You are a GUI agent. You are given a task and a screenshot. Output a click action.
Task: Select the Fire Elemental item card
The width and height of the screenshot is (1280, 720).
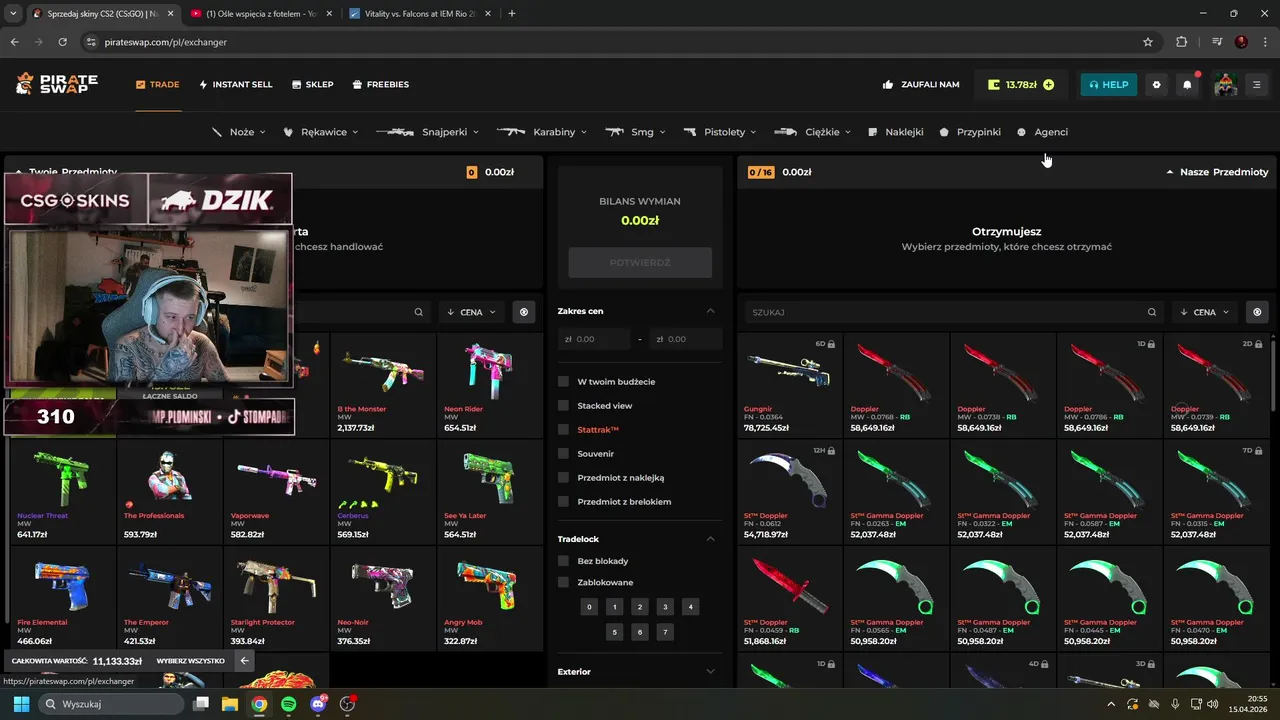62,598
